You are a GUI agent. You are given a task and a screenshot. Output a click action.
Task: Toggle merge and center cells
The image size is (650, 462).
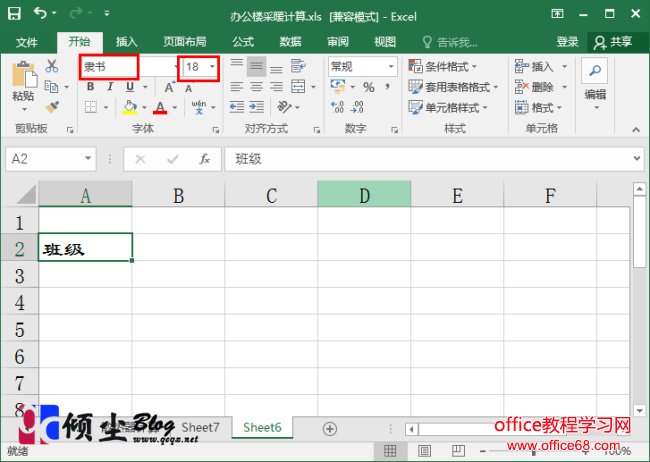298,87
